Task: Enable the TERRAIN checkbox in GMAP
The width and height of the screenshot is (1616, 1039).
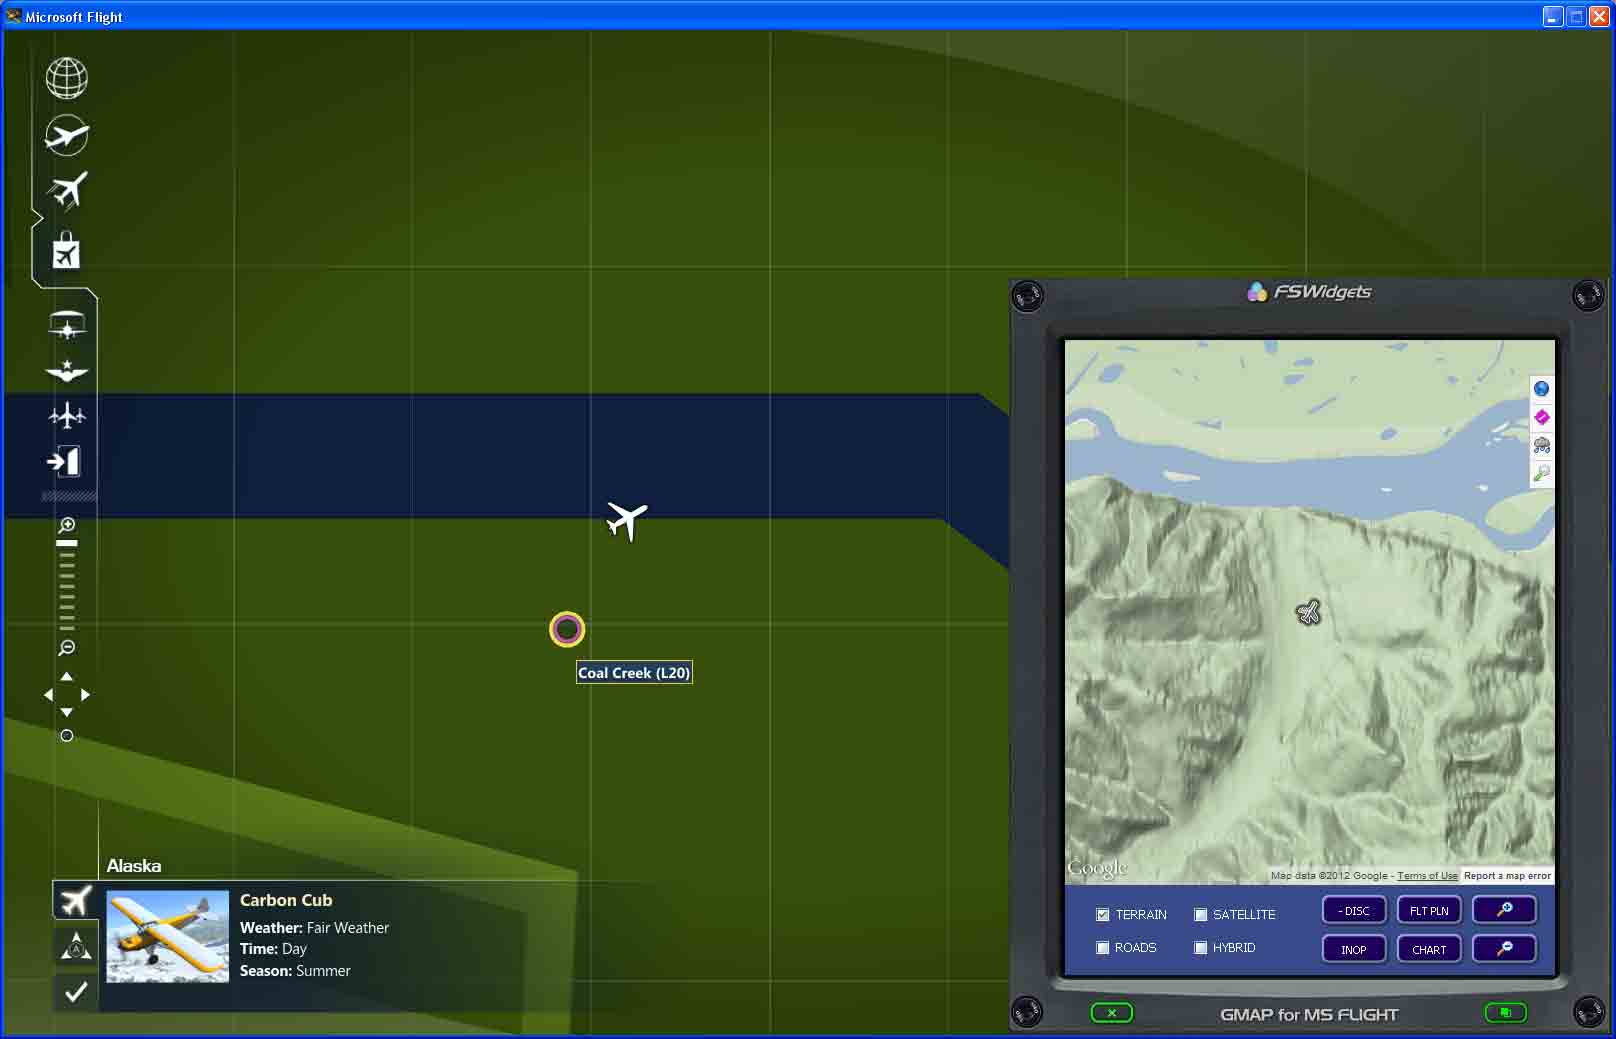Action: pyautogui.click(x=1102, y=914)
